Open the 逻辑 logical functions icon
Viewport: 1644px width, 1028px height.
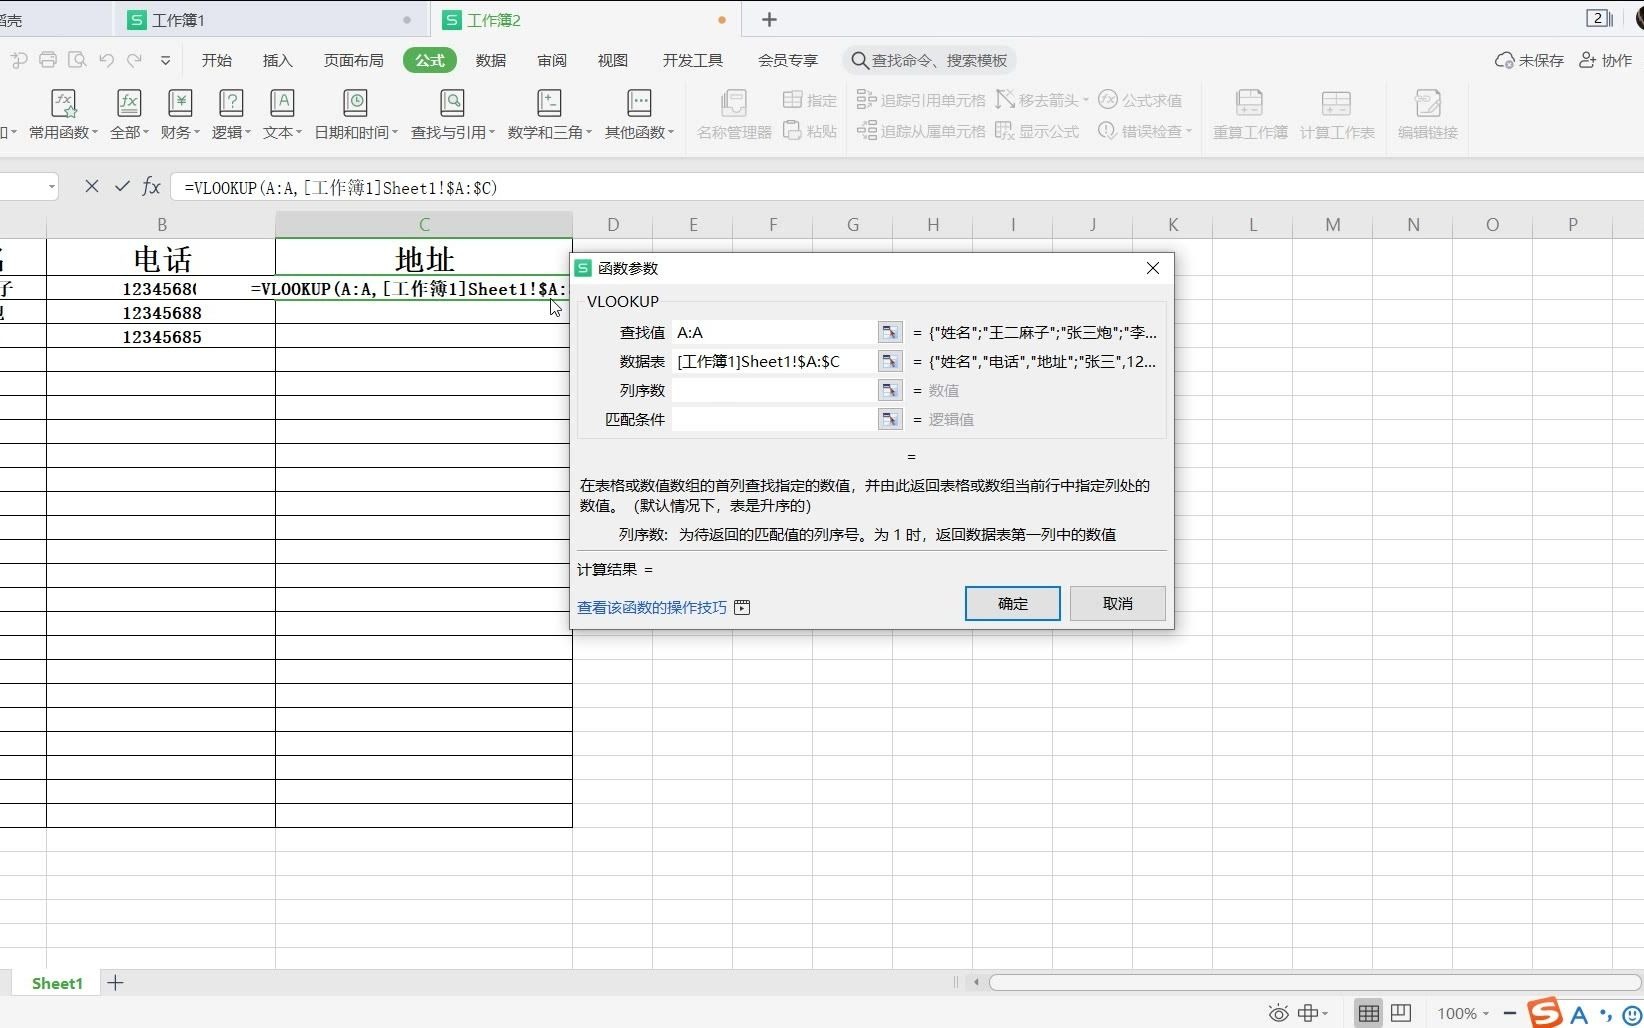(231, 103)
